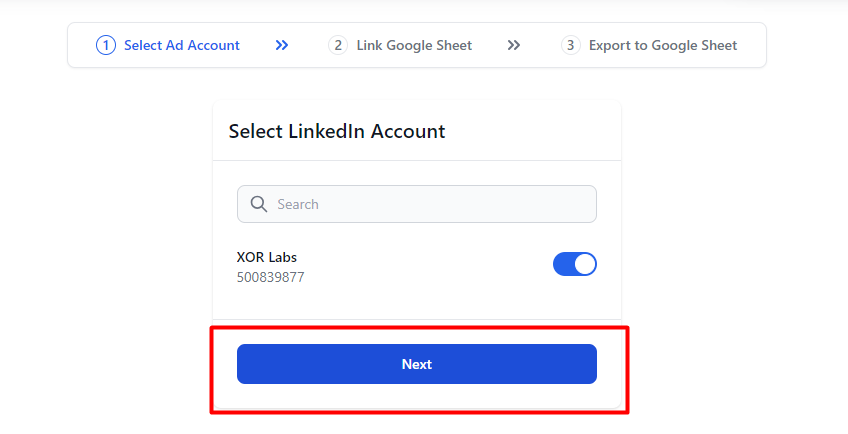The height and width of the screenshot is (434, 848).
Task: Focus the Search accounts input field
Action: tap(416, 204)
